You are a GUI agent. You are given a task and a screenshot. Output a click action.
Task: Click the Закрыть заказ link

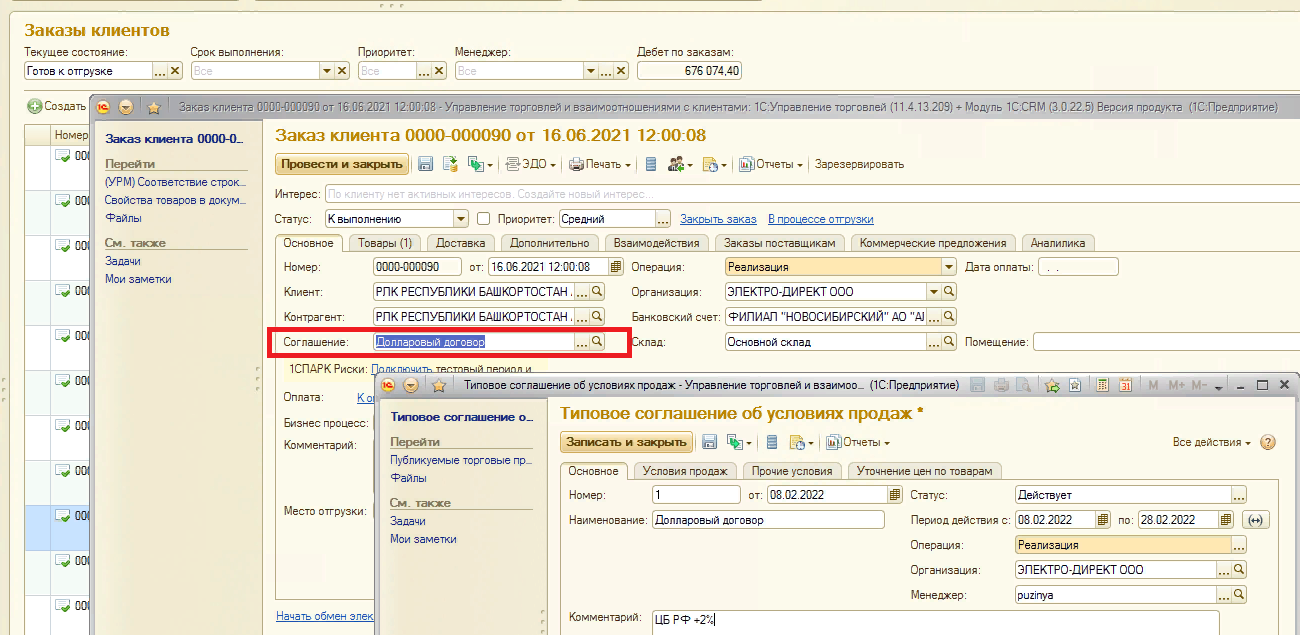[x=718, y=219]
